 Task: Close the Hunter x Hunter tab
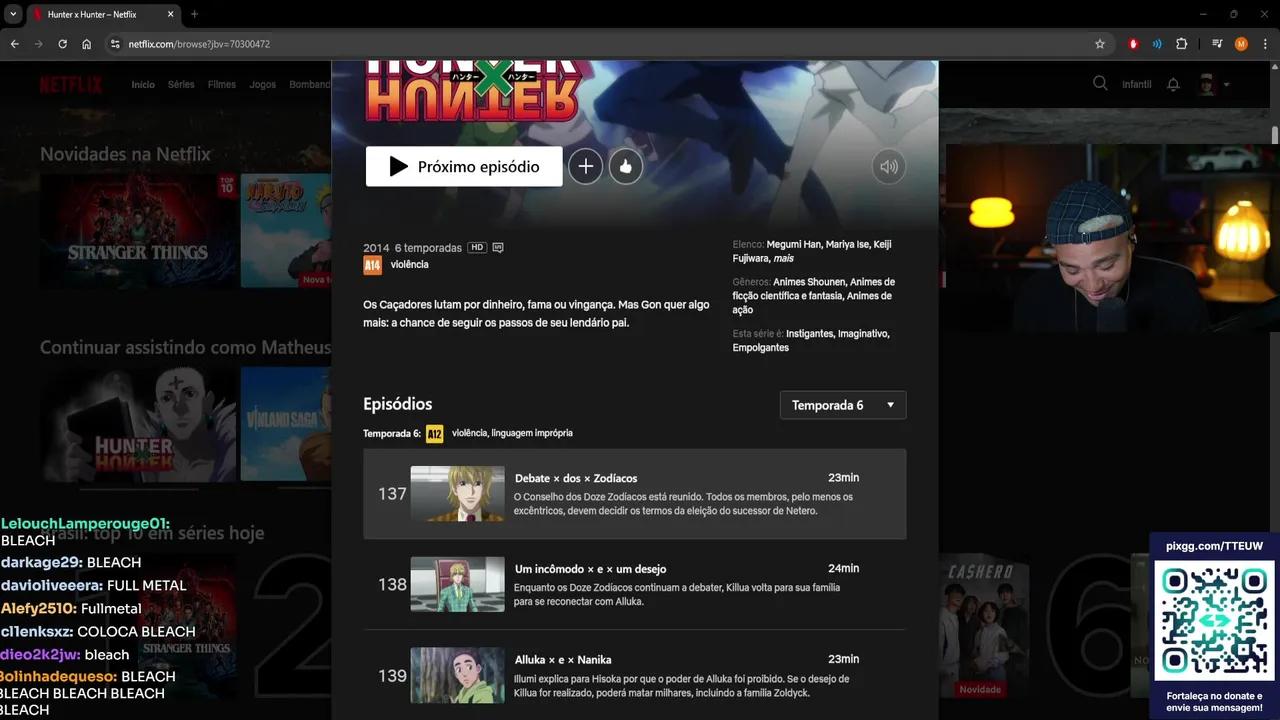tap(170, 14)
